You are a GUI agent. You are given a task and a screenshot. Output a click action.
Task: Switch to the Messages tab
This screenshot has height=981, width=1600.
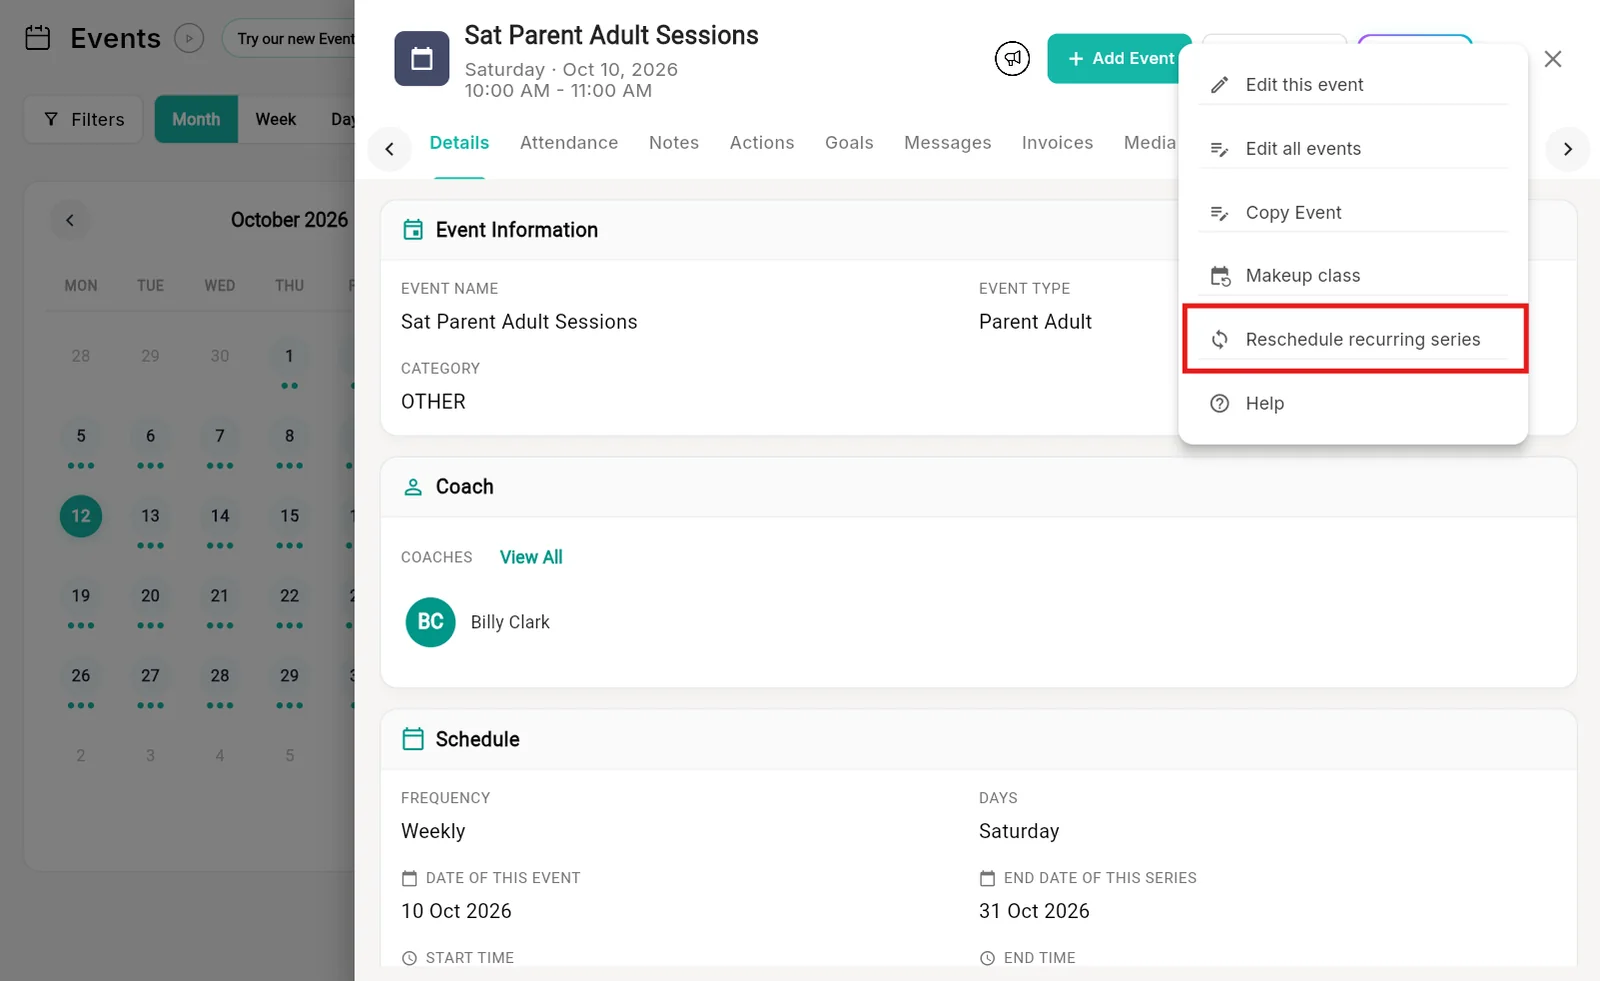pos(948,143)
